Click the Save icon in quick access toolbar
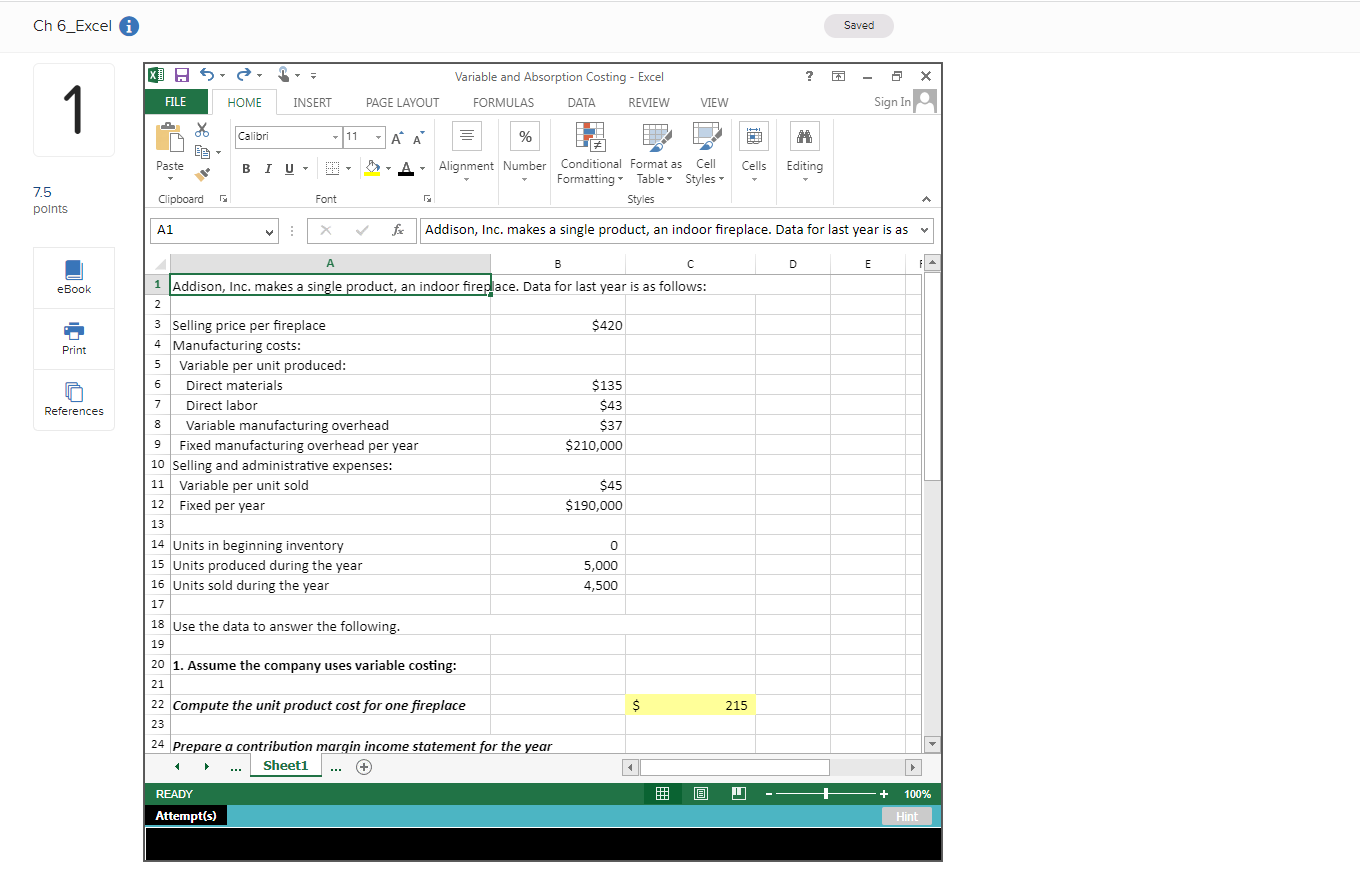Screen dimensions: 1360x872 tap(182, 75)
